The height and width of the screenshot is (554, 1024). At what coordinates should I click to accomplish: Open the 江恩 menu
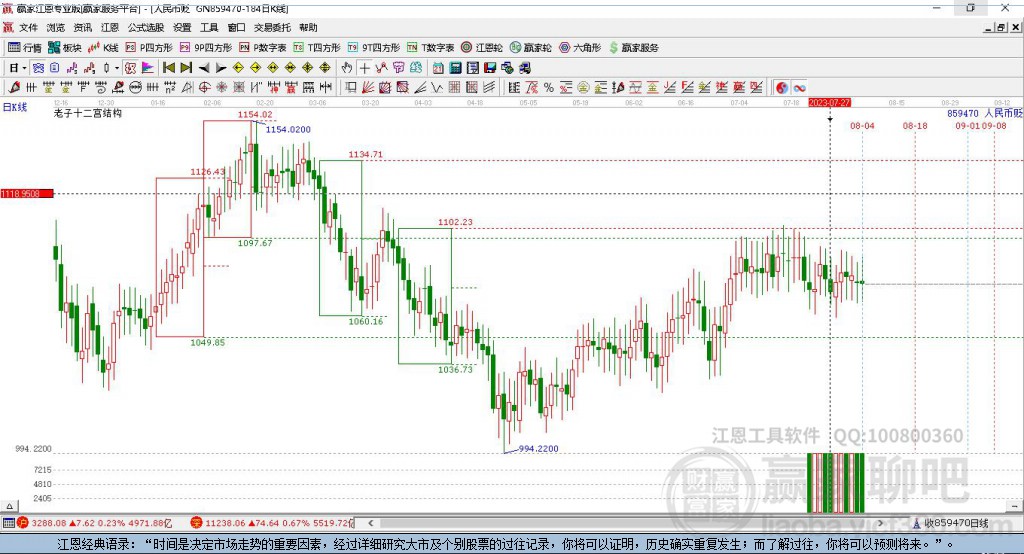(x=110, y=27)
